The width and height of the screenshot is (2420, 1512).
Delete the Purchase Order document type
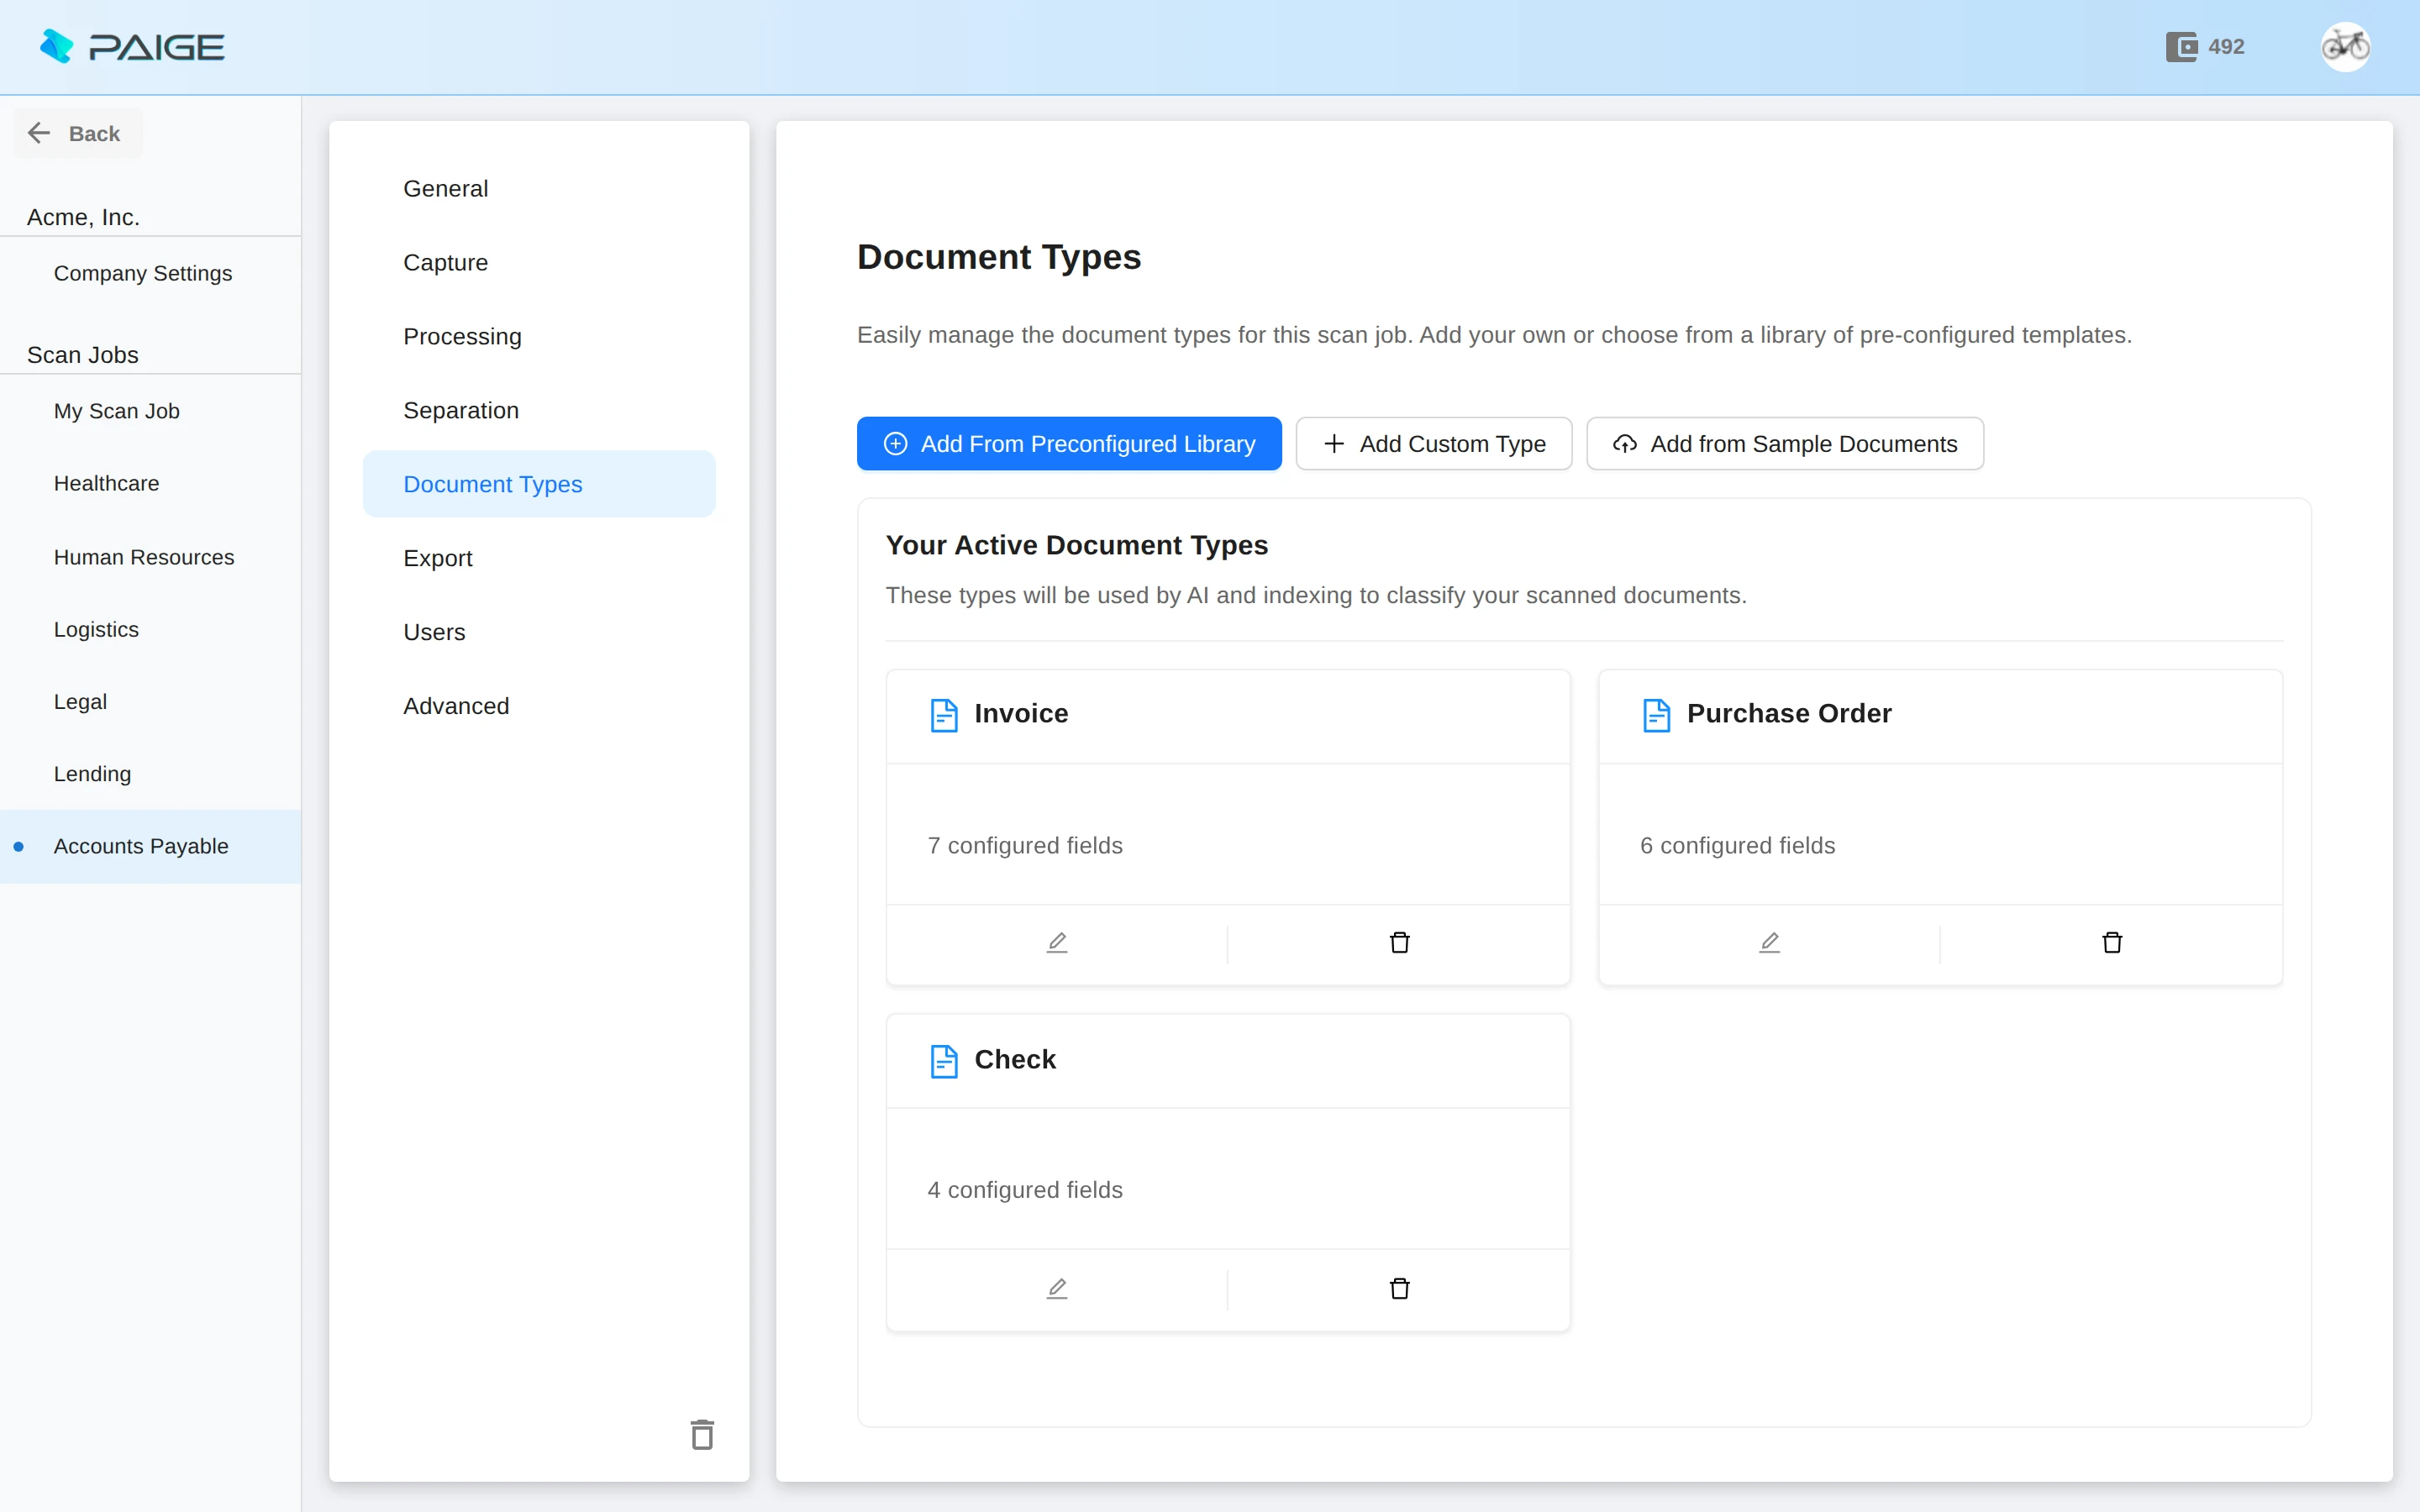click(2112, 943)
